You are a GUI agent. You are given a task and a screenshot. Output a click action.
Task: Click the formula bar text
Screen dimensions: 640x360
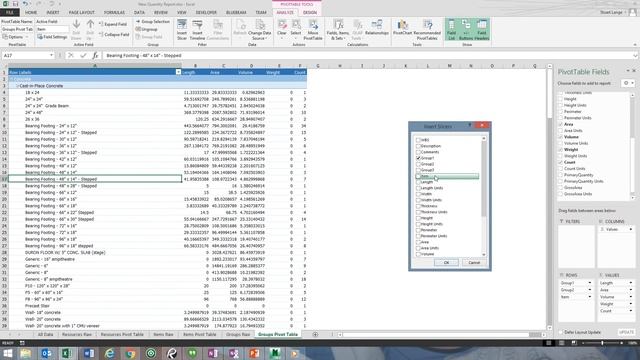144,55
